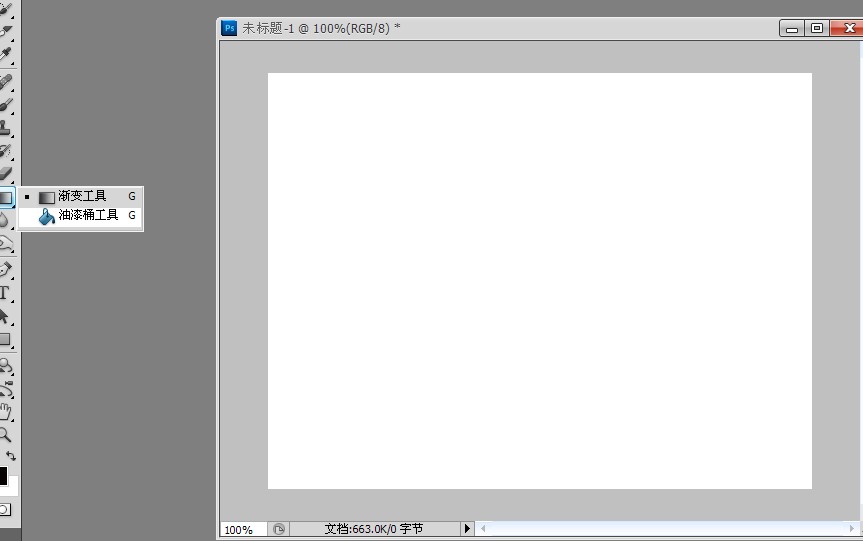Viewport: 863px width, 541px height.
Task: Choose 渐变工具 from the flyout menu
Action: tap(80, 196)
